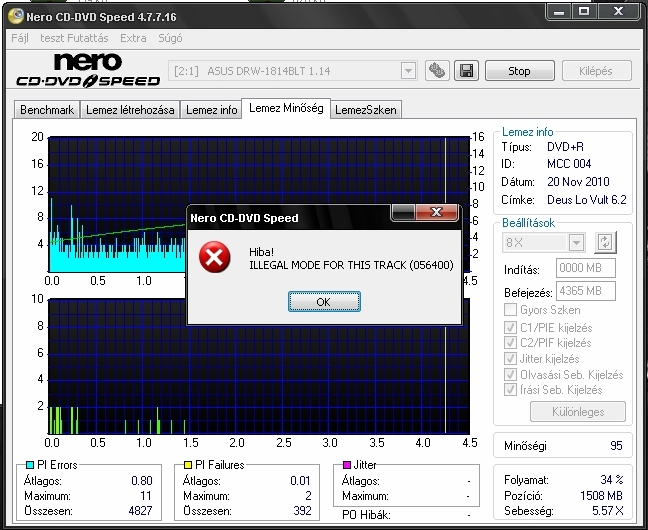The height and width of the screenshot is (530, 648).
Task: Click the PI Errors total 4827
Action: pyautogui.click(x=141, y=511)
